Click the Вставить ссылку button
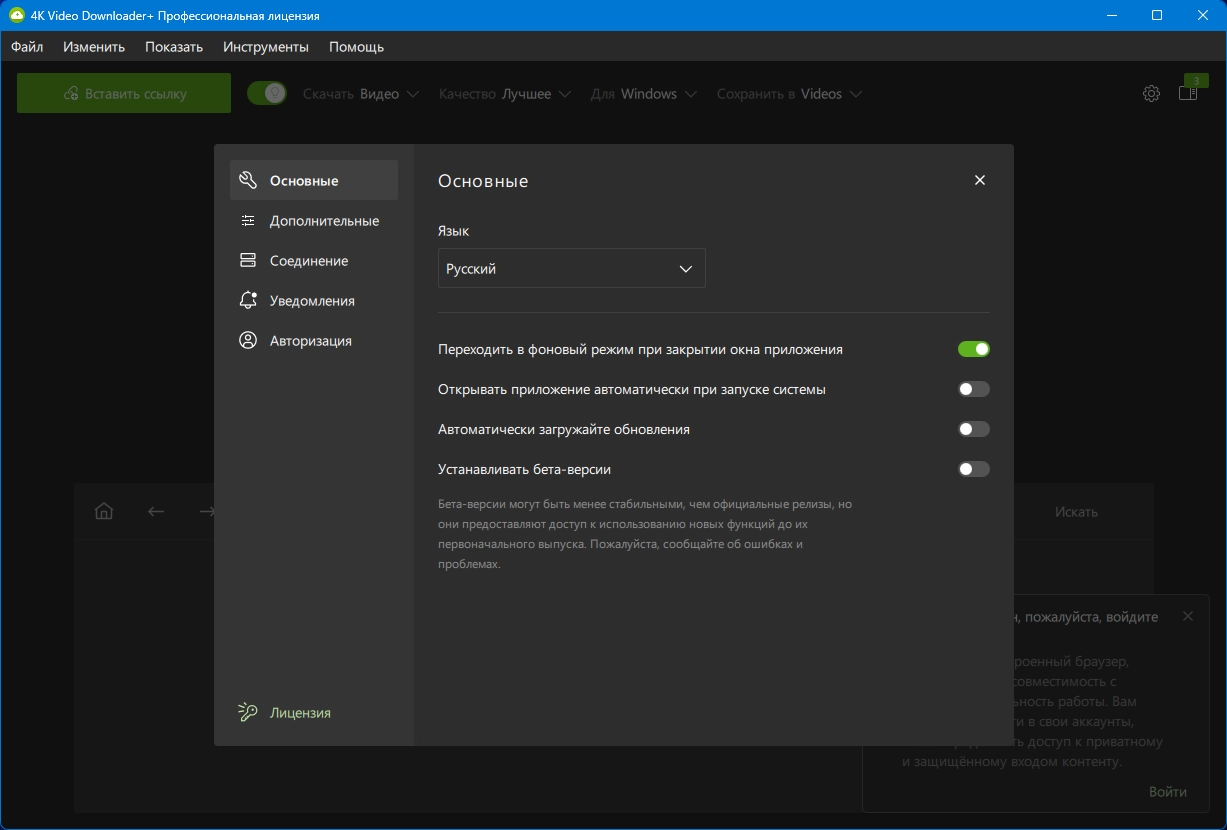 [x=124, y=93]
